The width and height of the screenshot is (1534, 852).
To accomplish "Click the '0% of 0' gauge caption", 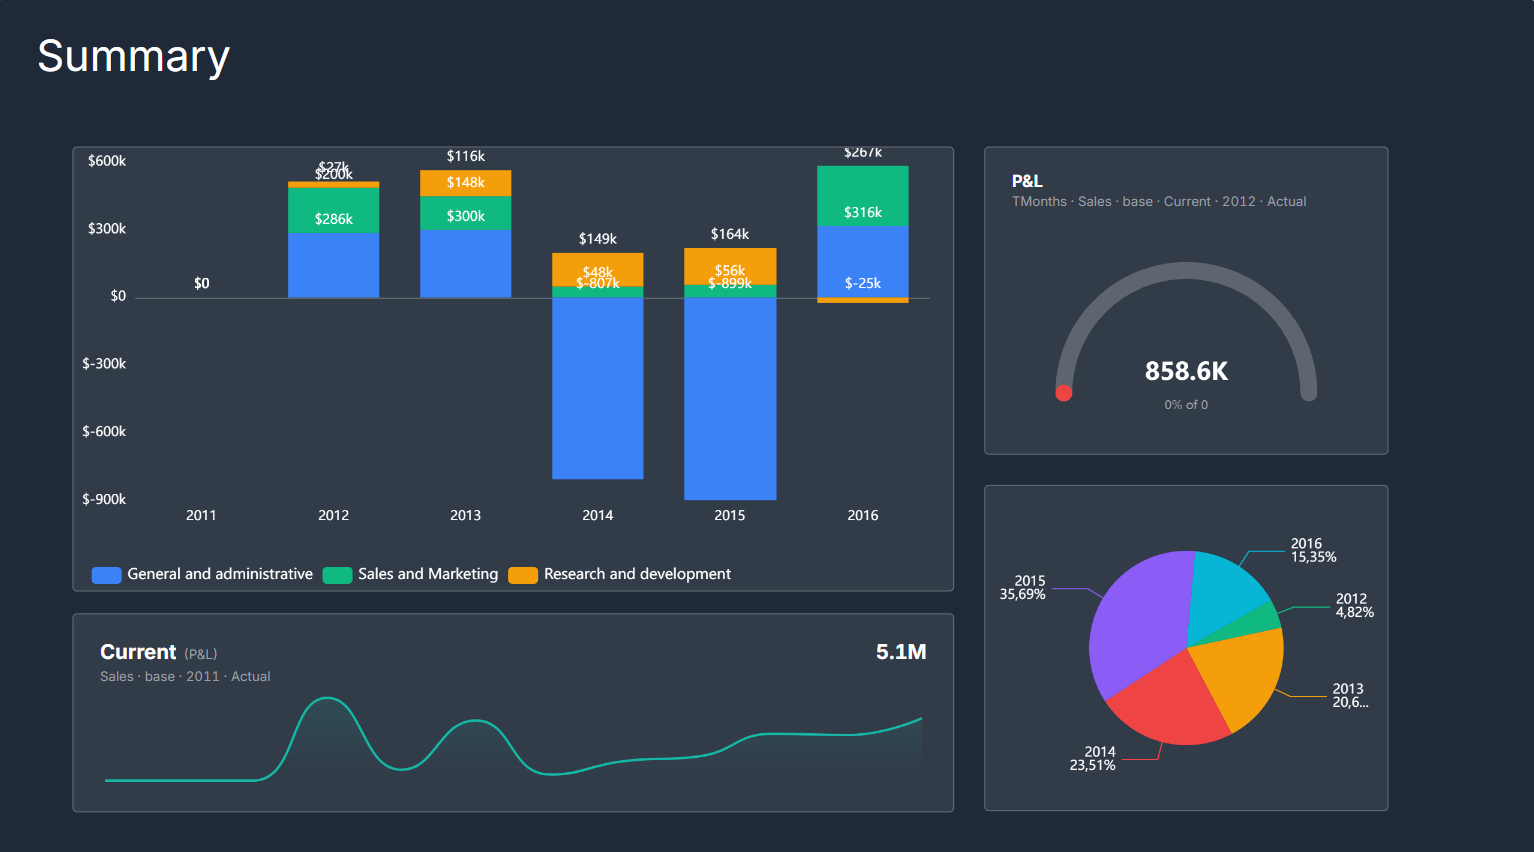I will (1186, 405).
